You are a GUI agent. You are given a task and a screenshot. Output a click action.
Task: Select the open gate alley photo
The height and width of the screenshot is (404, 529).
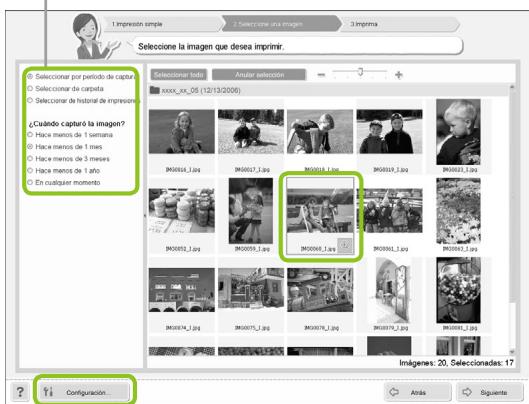[x=390, y=290]
